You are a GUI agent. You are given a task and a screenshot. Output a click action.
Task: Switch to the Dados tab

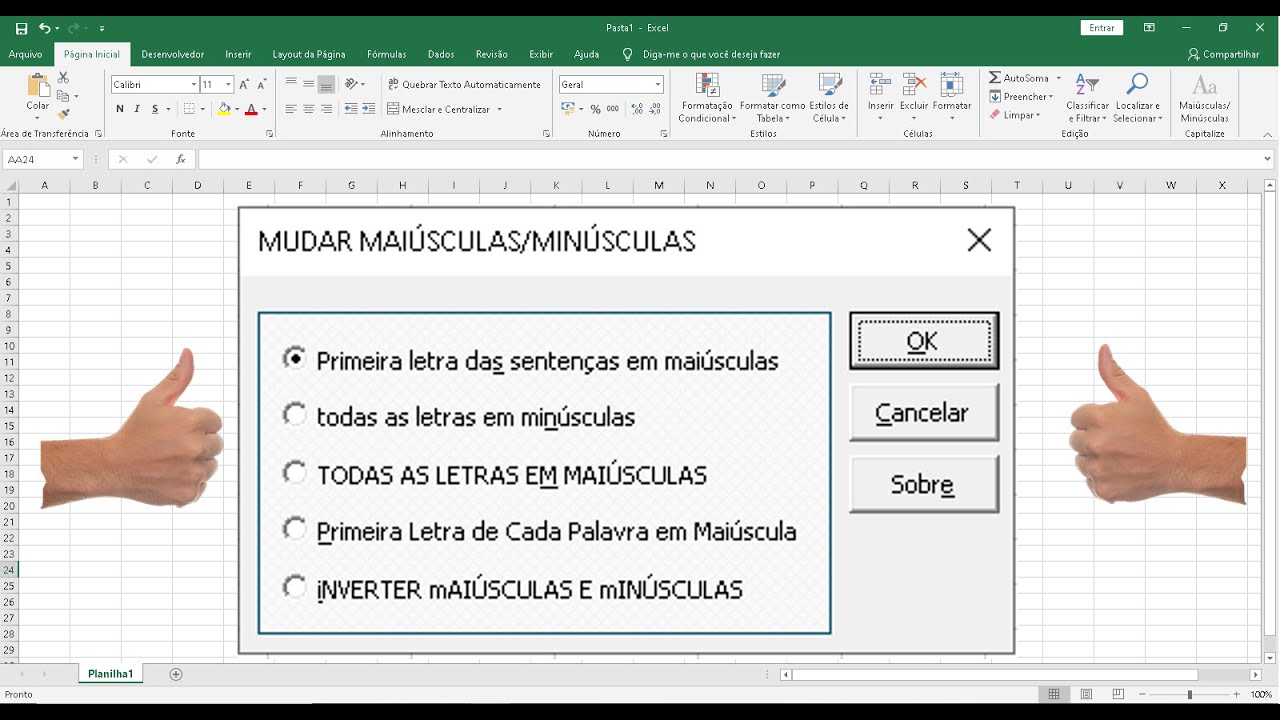440,54
